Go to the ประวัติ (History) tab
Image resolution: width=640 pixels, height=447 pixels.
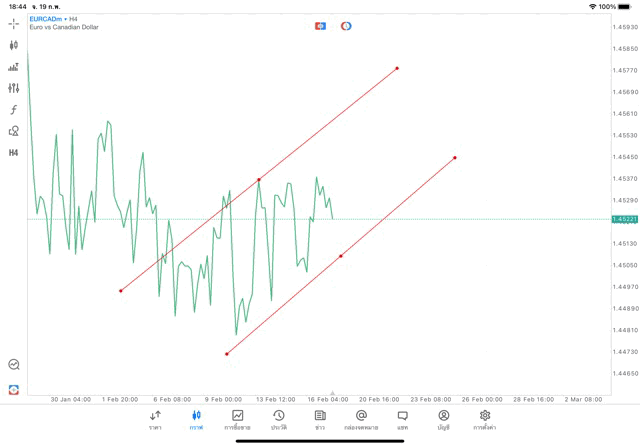[278, 419]
